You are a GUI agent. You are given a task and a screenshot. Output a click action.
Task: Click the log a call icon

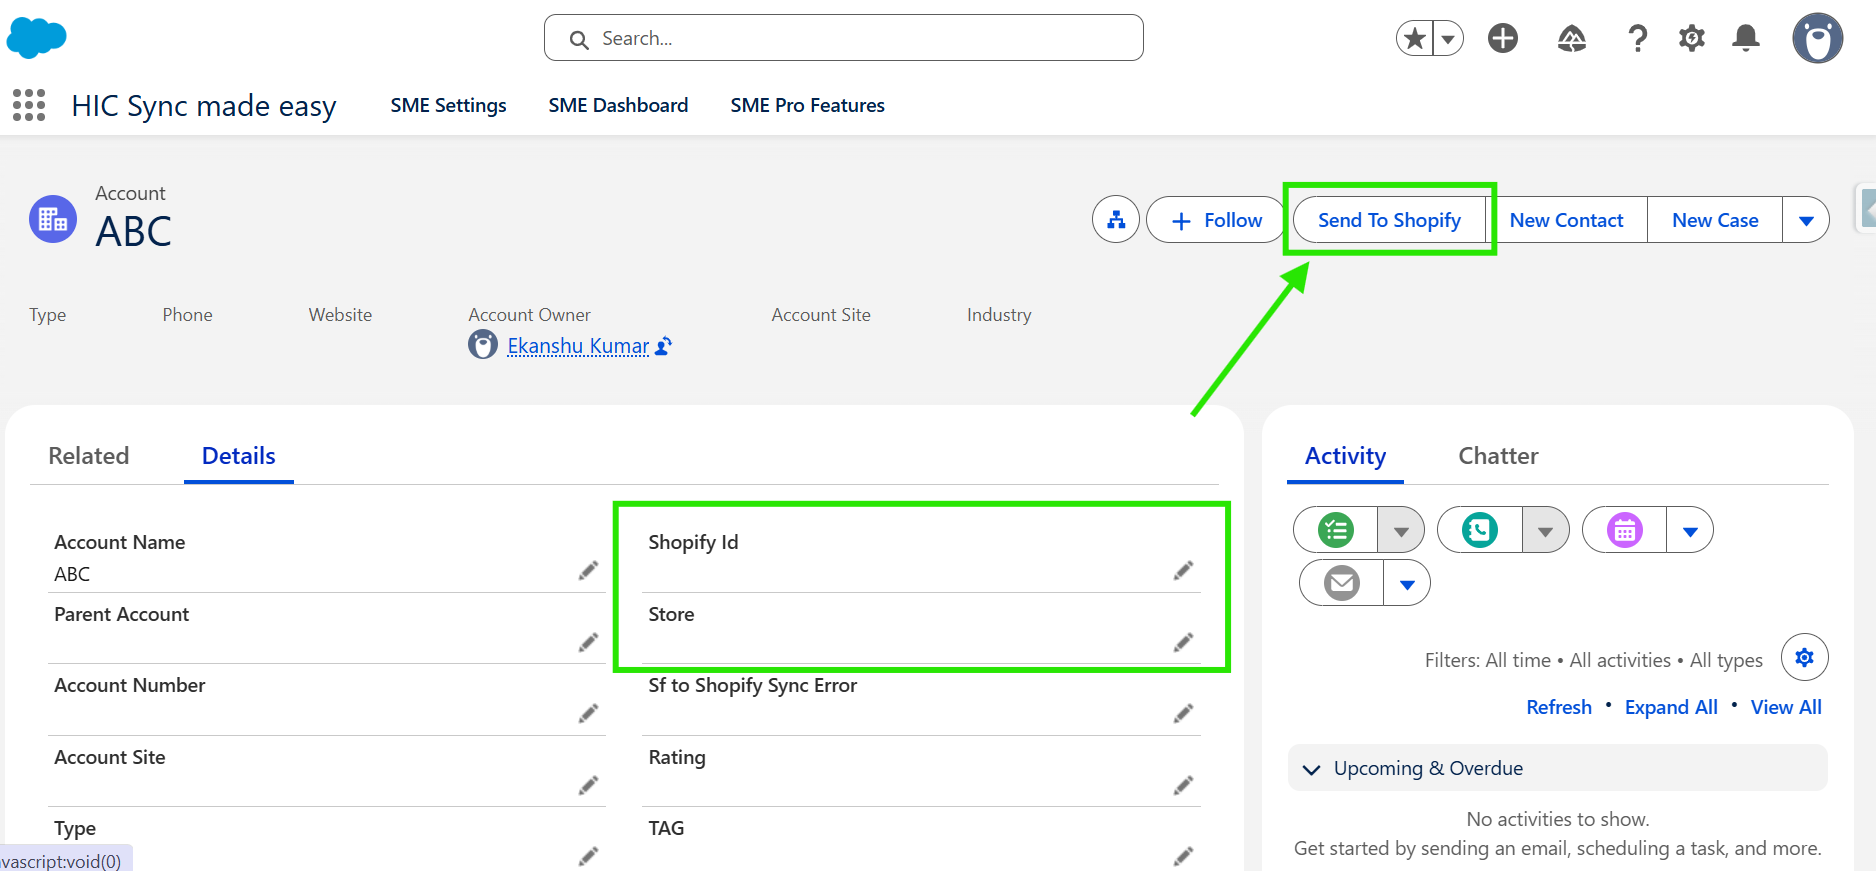tap(1480, 530)
